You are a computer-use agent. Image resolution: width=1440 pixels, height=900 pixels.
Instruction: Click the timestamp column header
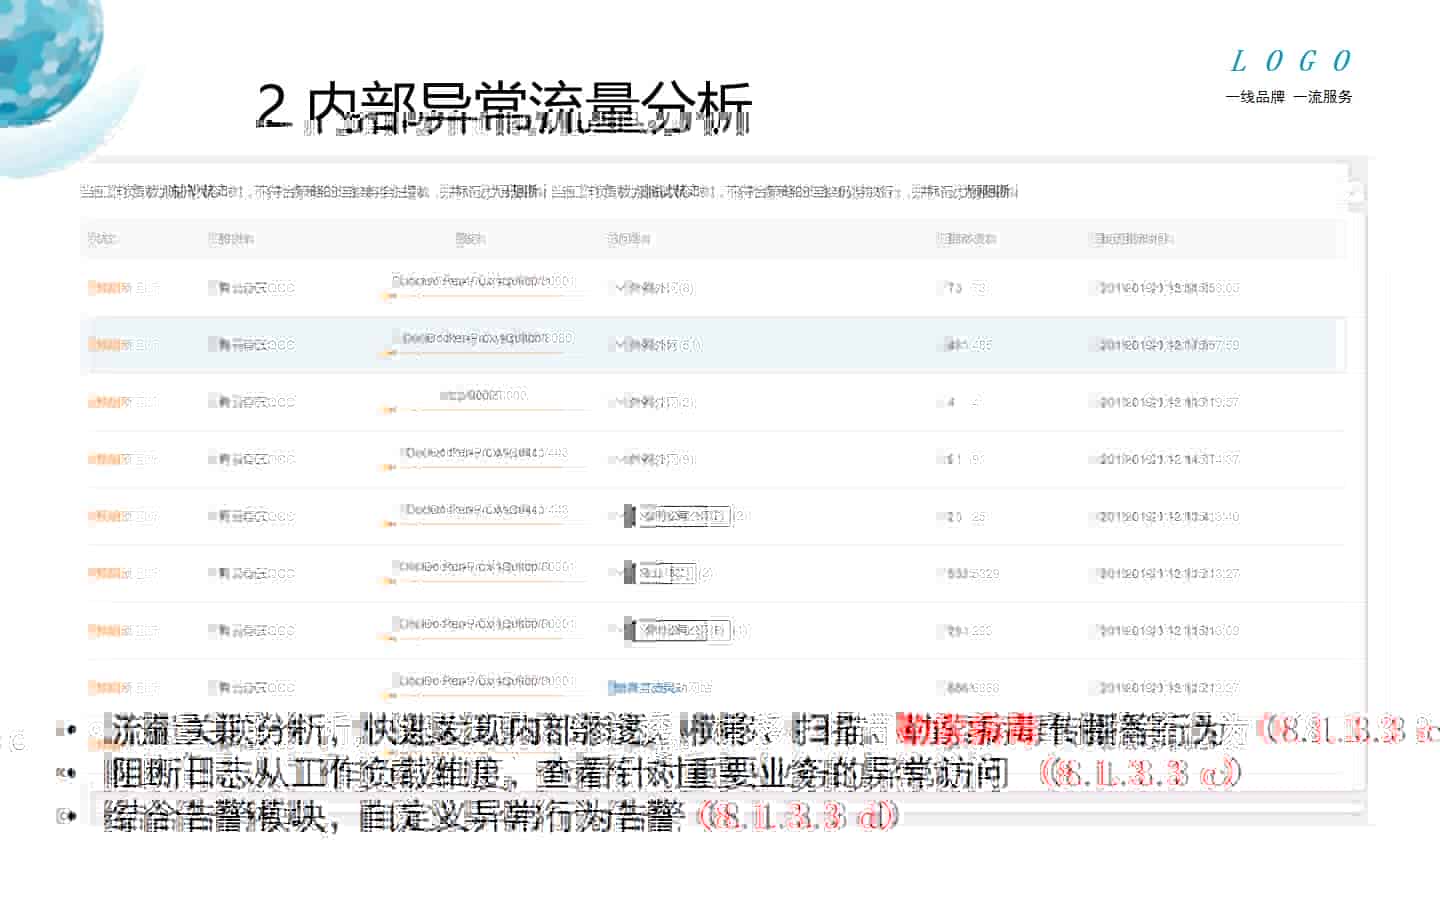(1133, 239)
